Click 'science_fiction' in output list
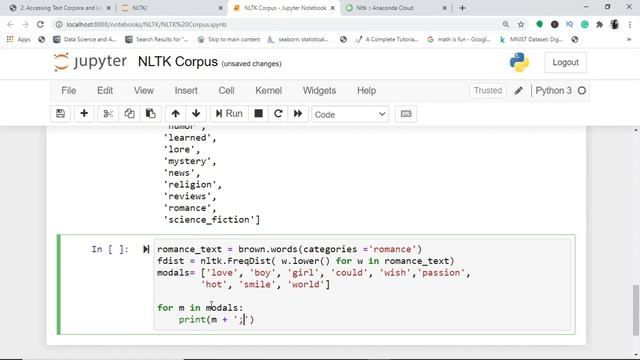 [x=209, y=220]
